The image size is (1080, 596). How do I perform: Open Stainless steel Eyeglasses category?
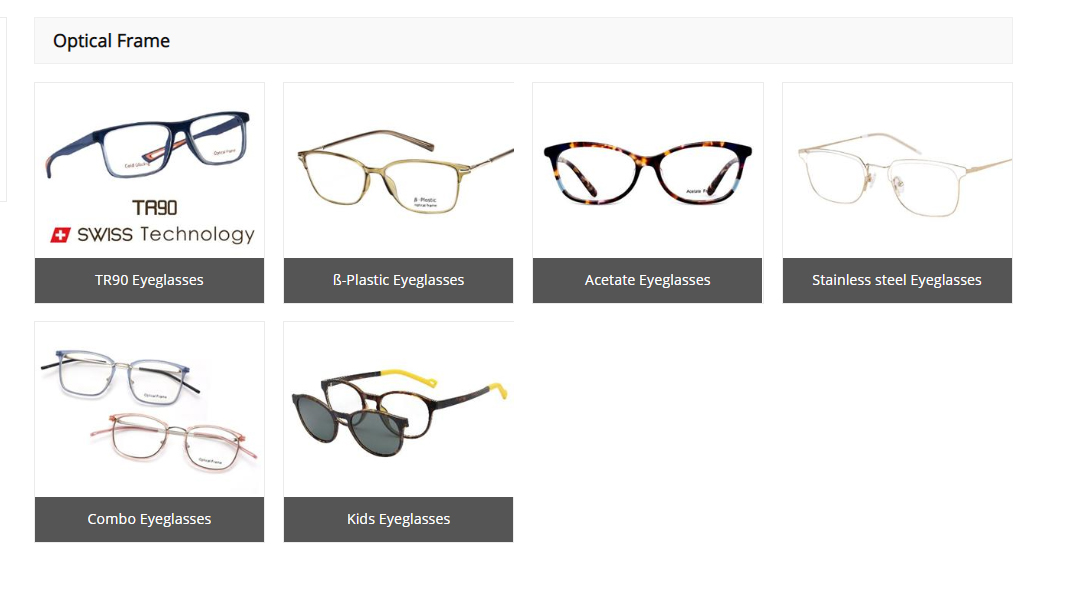[x=897, y=280]
